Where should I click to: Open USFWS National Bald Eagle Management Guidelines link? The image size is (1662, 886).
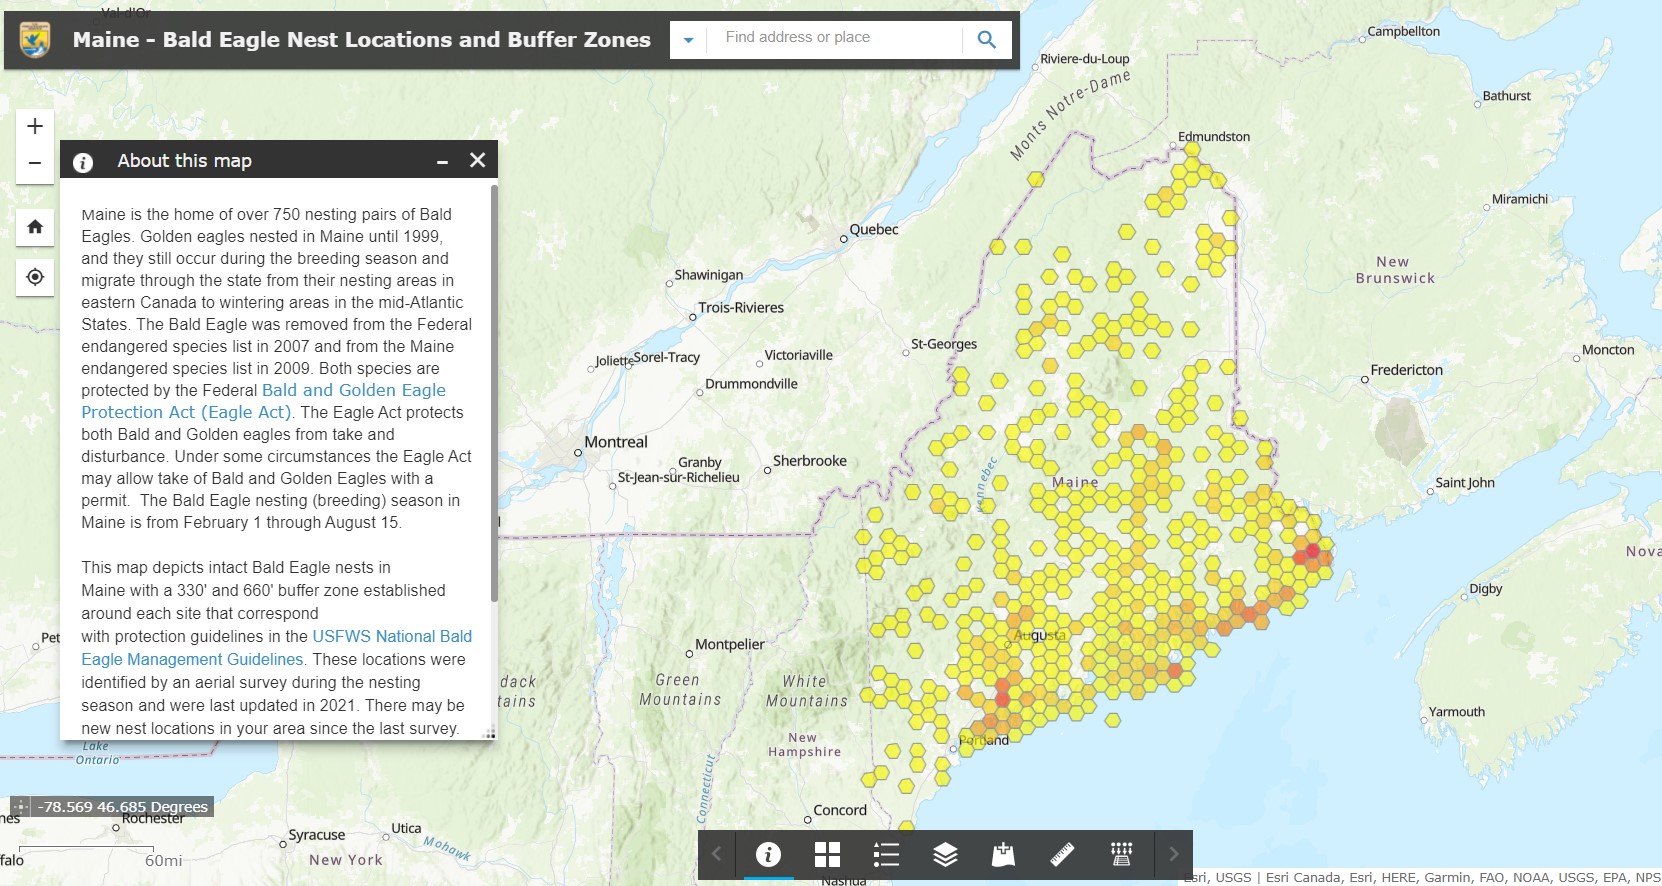click(391, 637)
